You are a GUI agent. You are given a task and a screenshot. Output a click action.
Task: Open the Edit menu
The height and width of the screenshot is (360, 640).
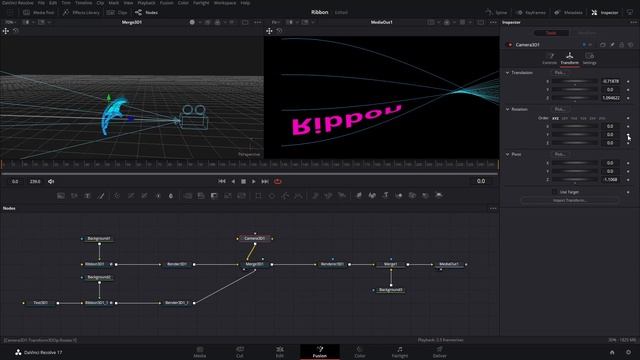coord(53,3)
